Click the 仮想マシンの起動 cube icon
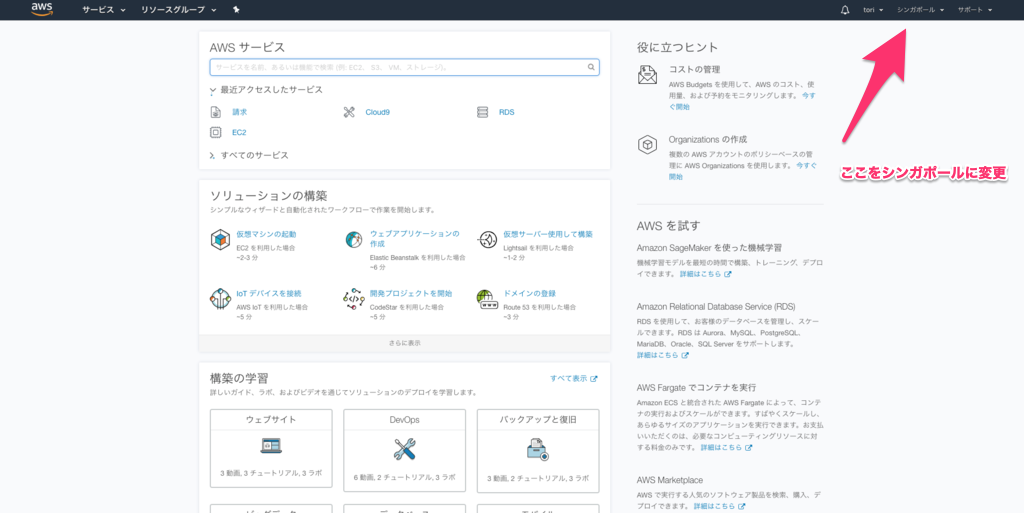Screen dimensions: 1024x513 tap(221, 240)
